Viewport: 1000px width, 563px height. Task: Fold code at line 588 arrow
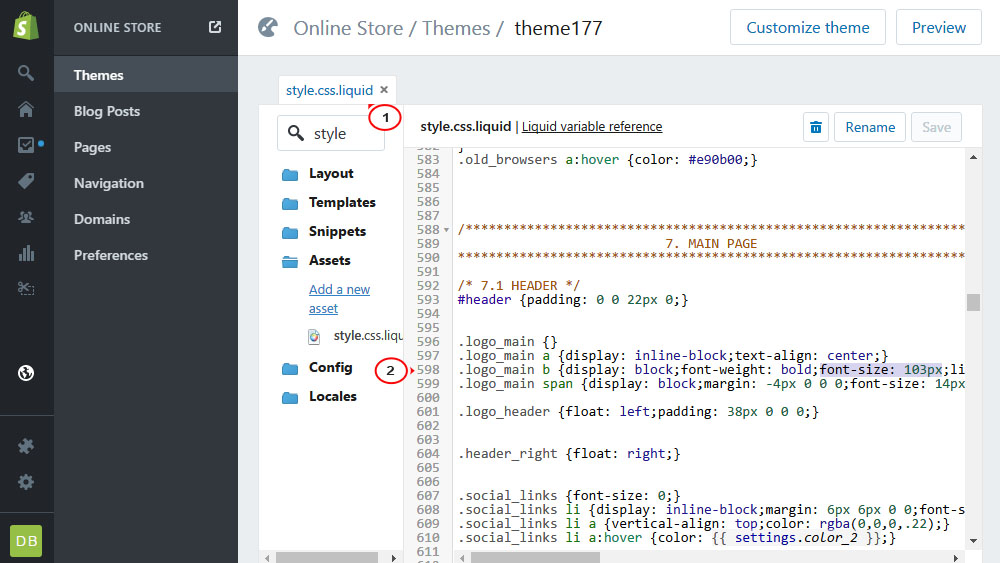(x=446, y=230)
